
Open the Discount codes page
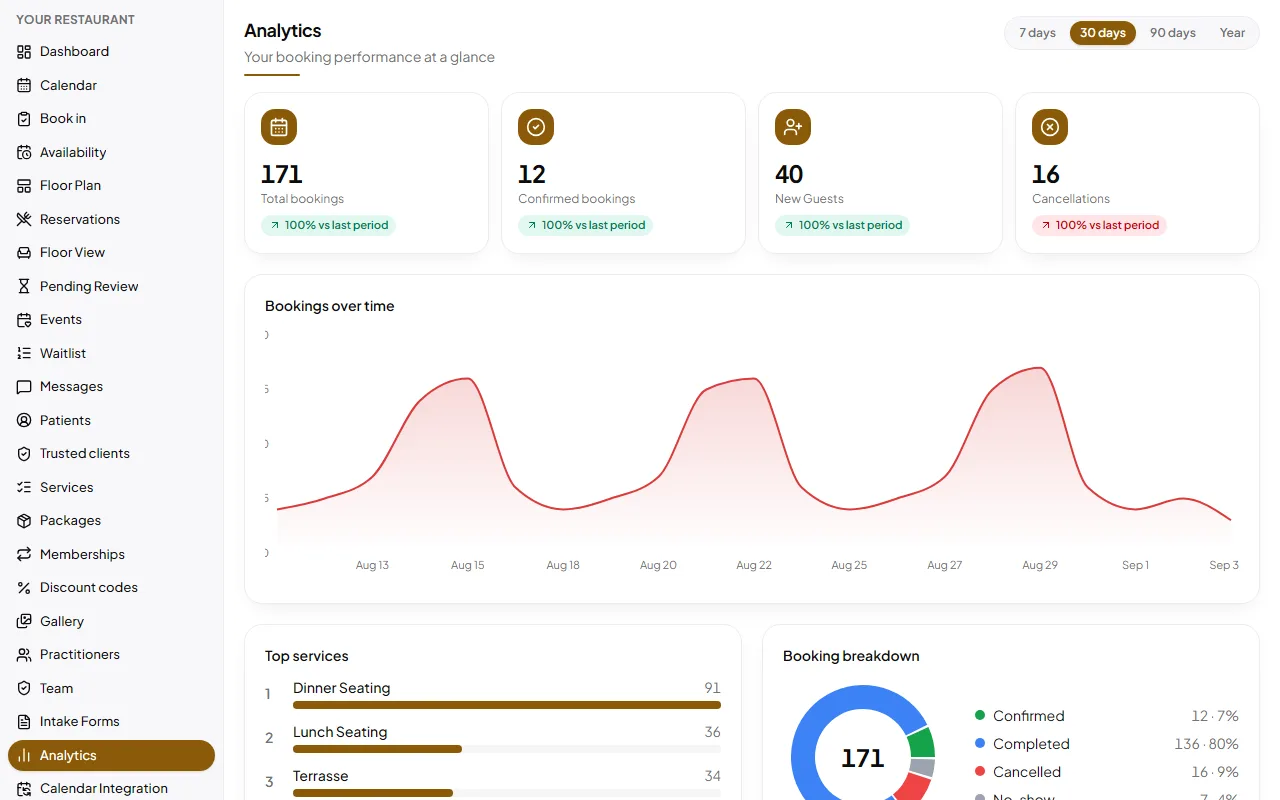coord(111,587)
